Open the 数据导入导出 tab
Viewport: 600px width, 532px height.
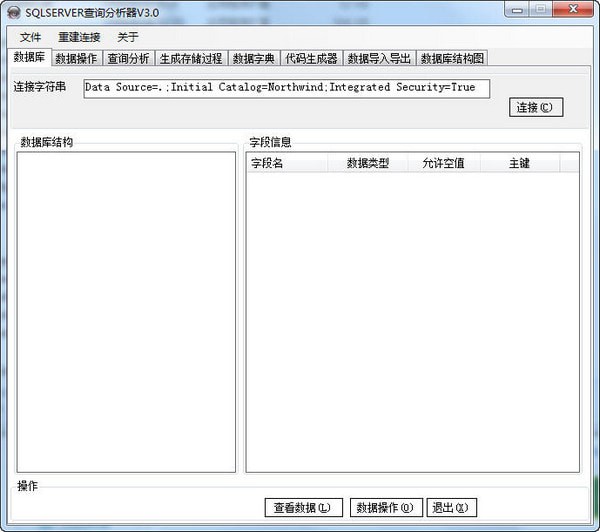click(x=378, y=58)
